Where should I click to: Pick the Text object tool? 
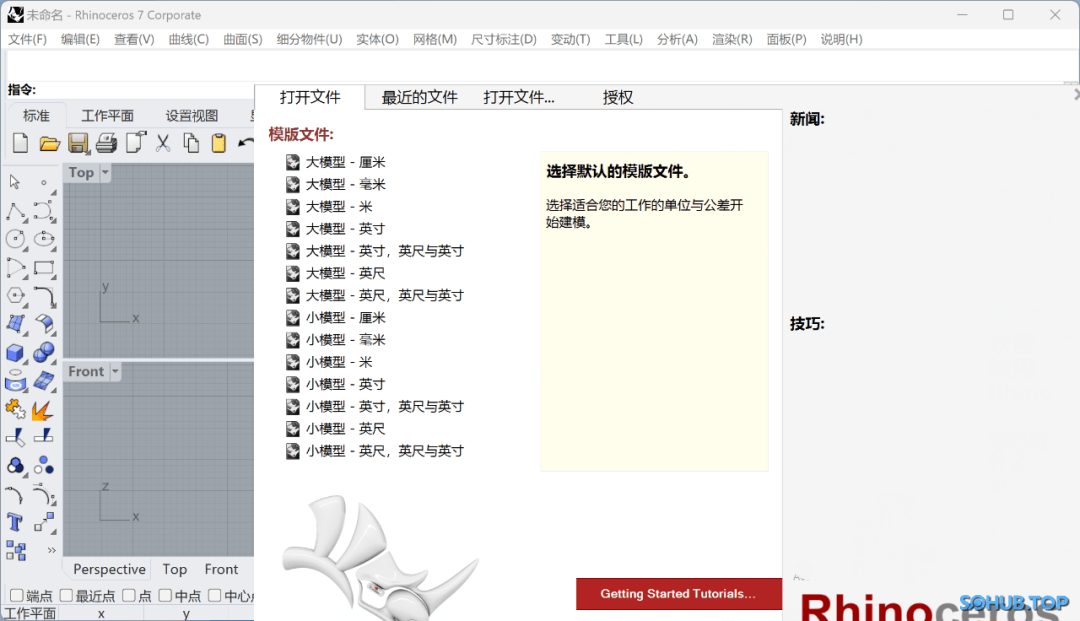pos(16,522)
